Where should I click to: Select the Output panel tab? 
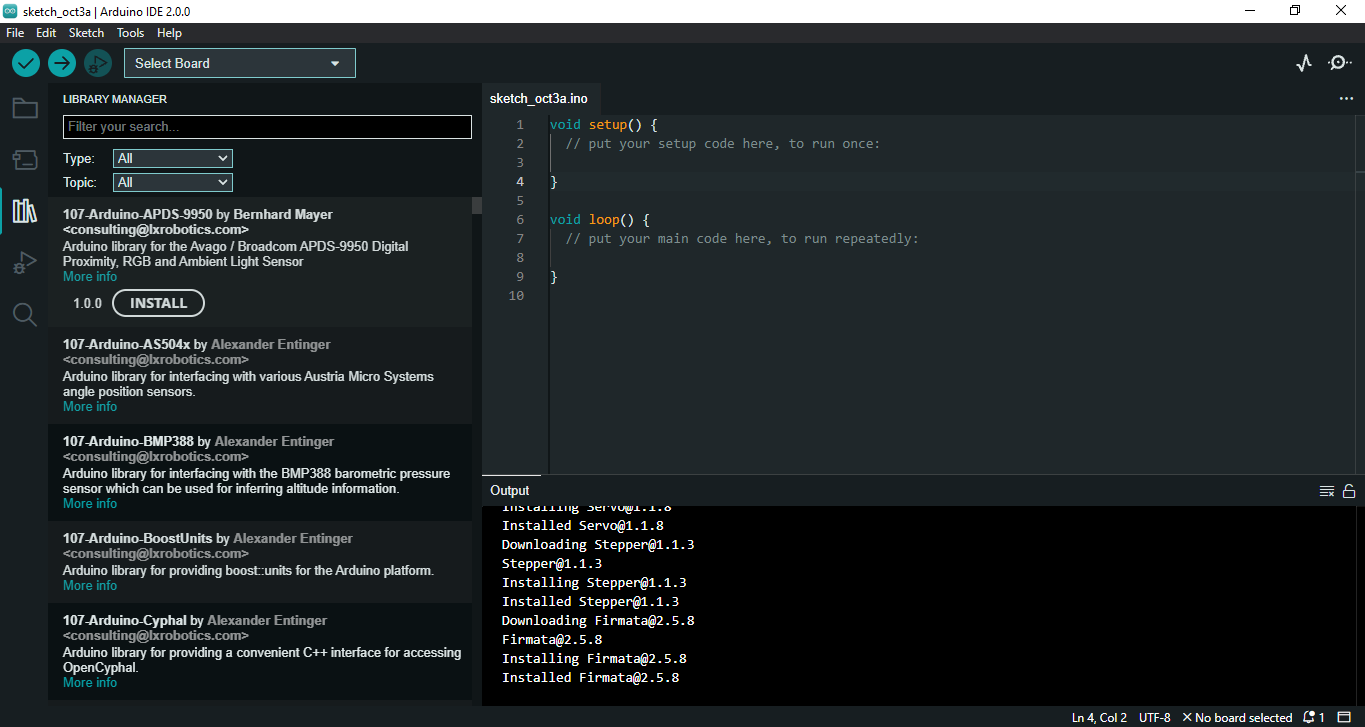(510, 490)
